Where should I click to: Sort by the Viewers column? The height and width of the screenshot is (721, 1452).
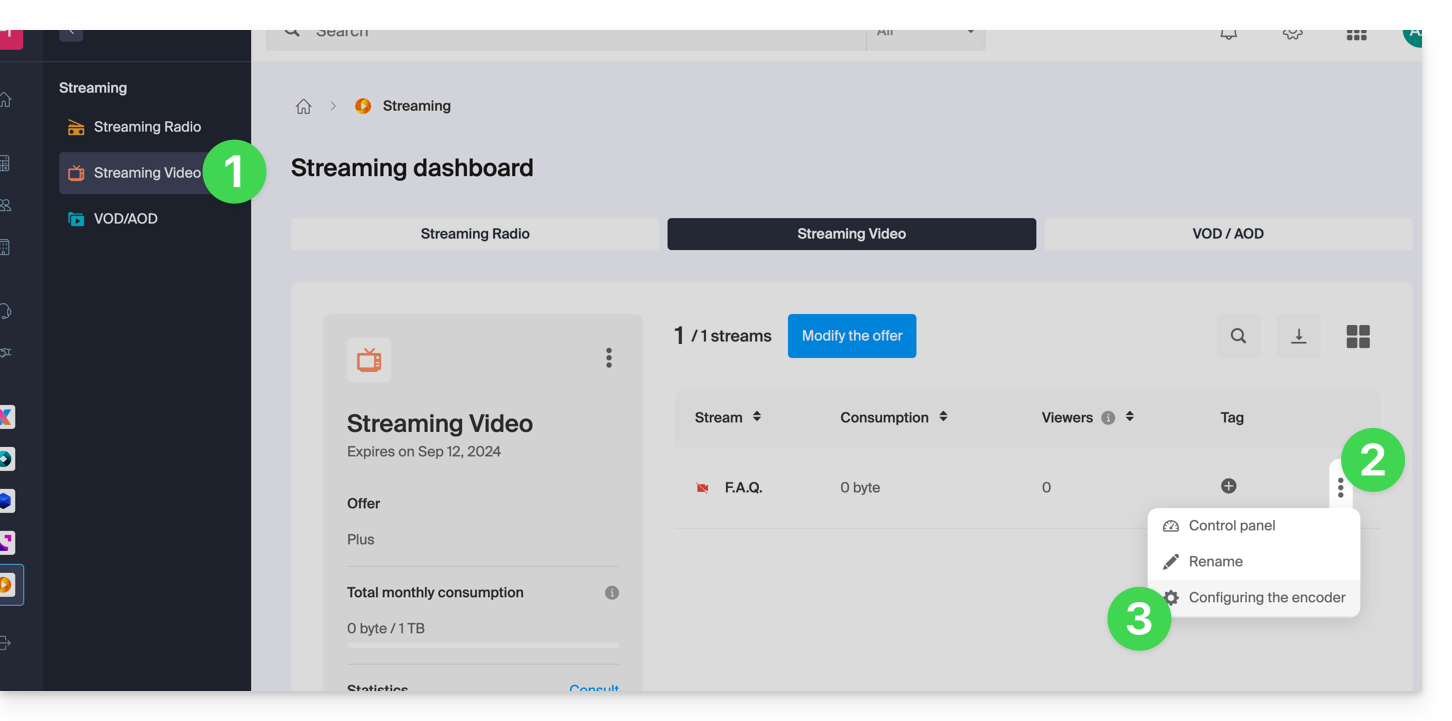pyautogui.click(x=1129, y=417)
